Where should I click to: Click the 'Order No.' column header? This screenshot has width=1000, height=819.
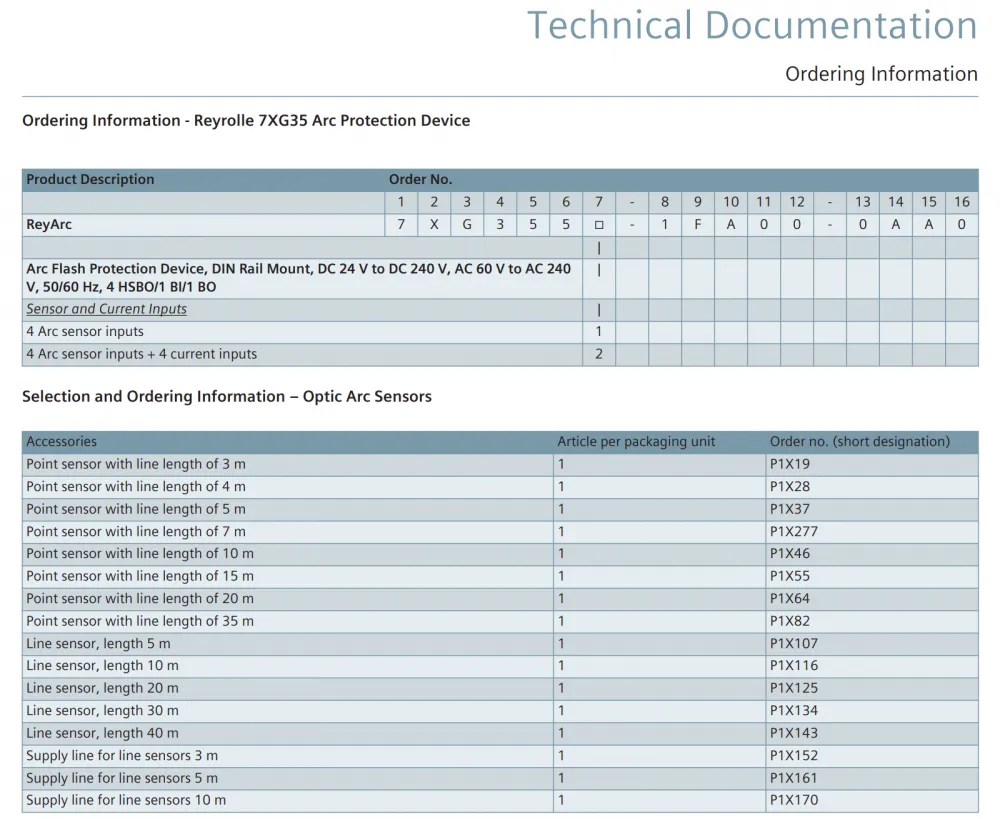point(420,179)
